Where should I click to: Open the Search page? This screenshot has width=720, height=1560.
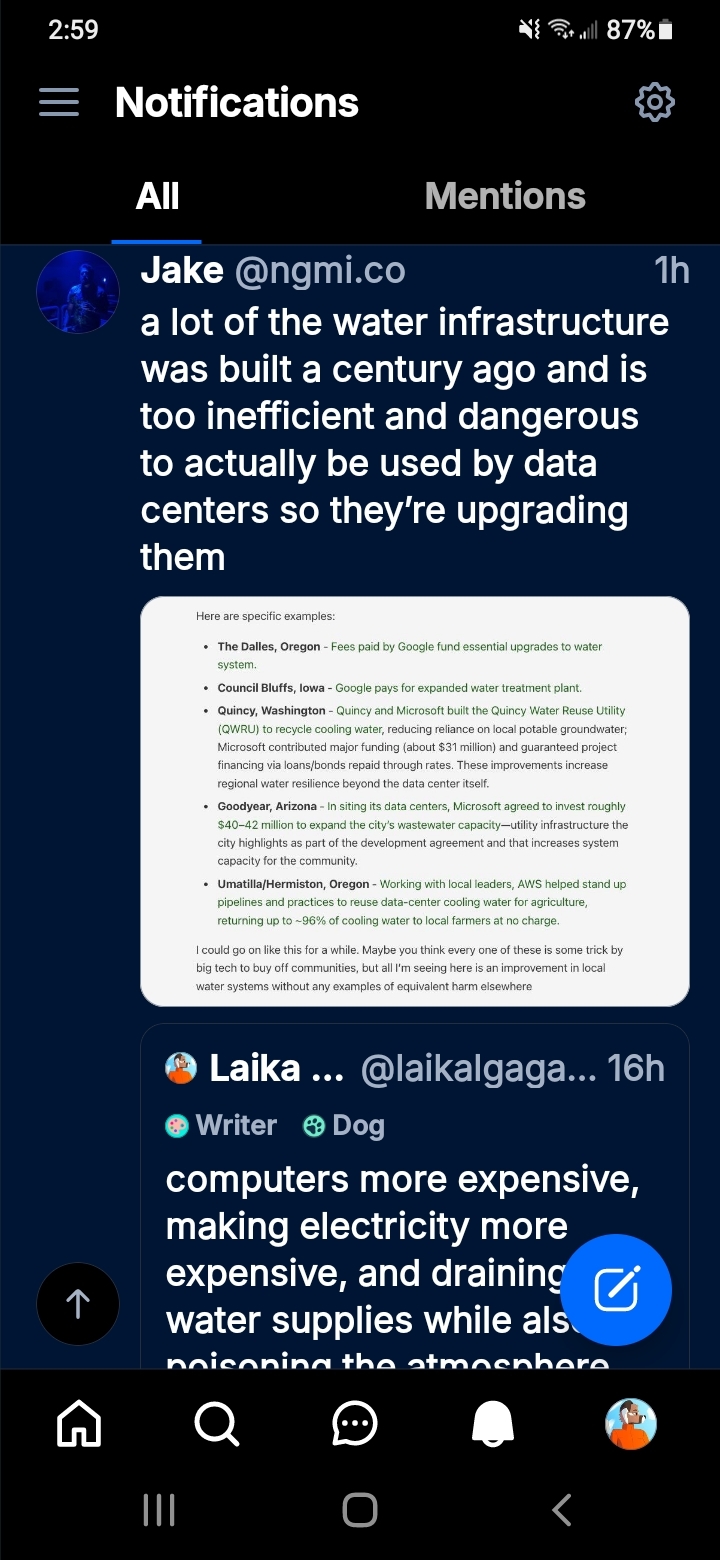coord(217,1423)
